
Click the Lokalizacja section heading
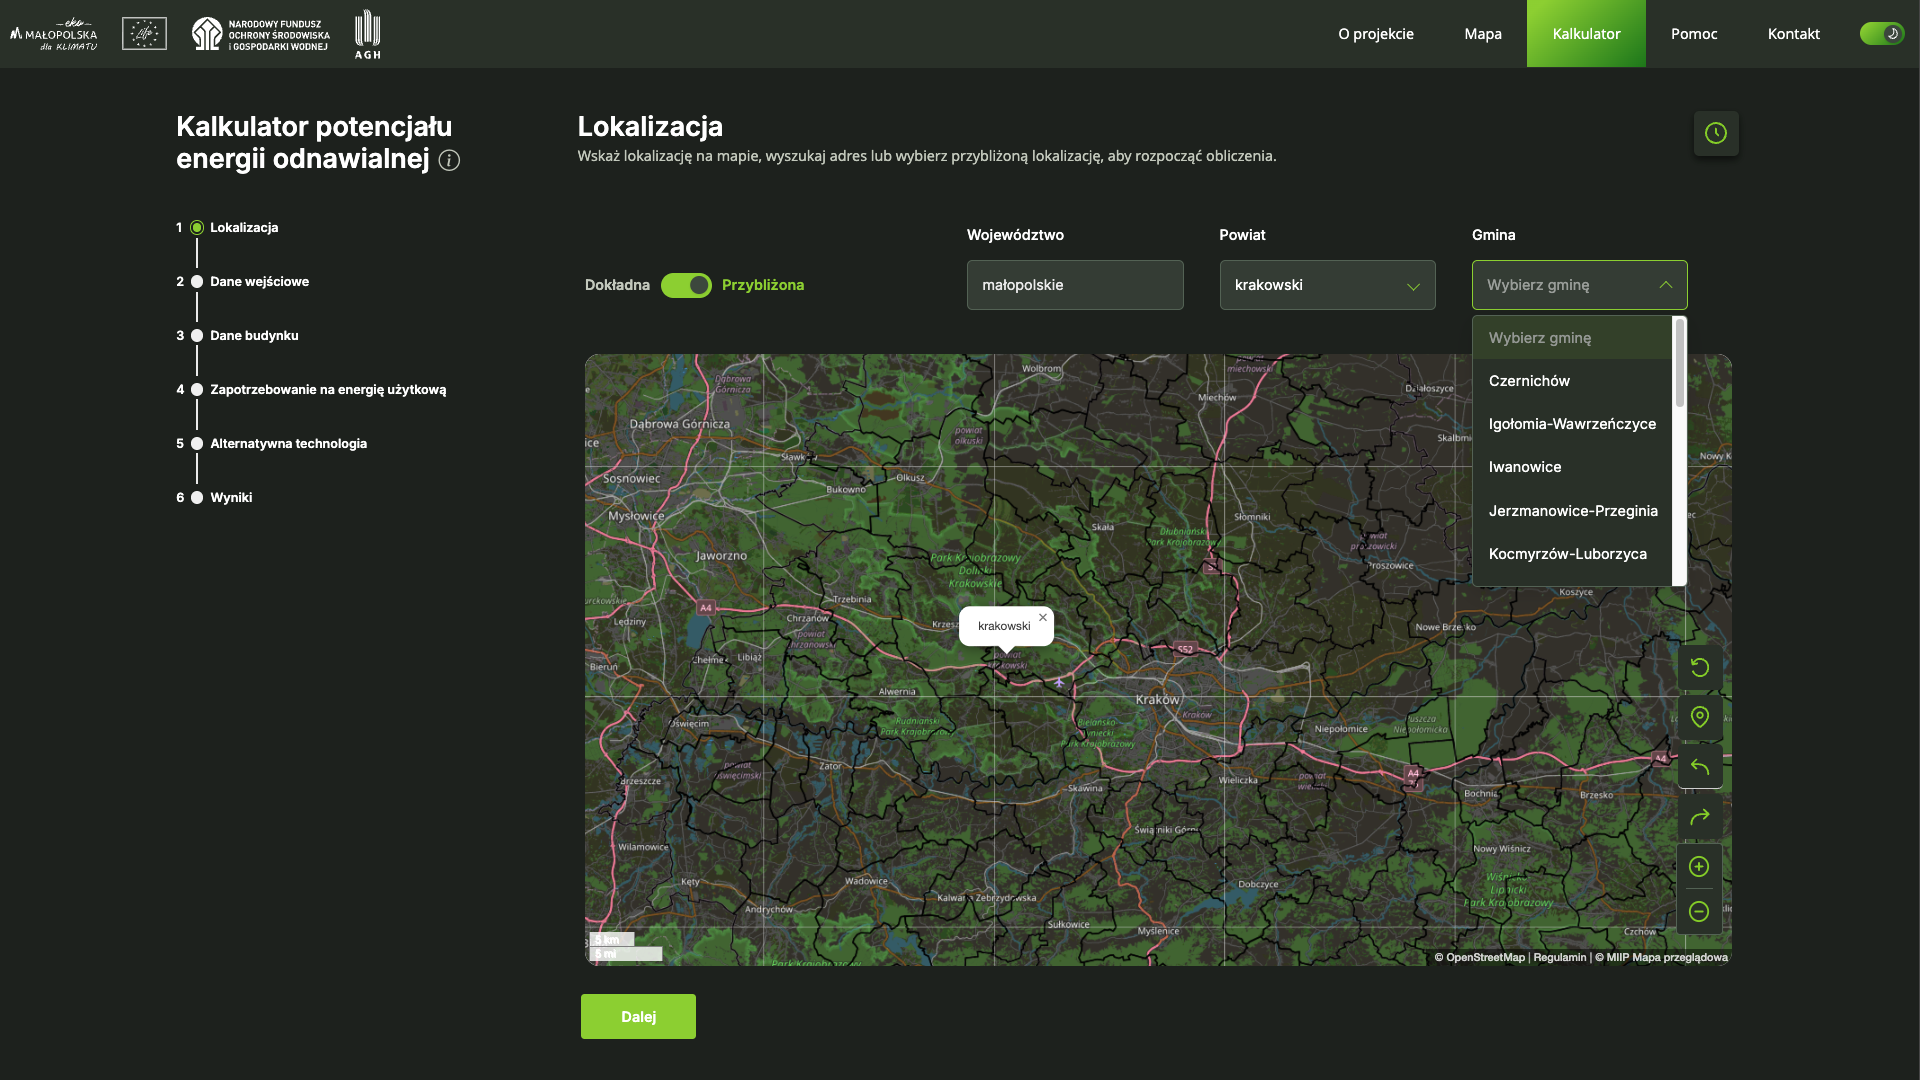click(x=650, y=127)
